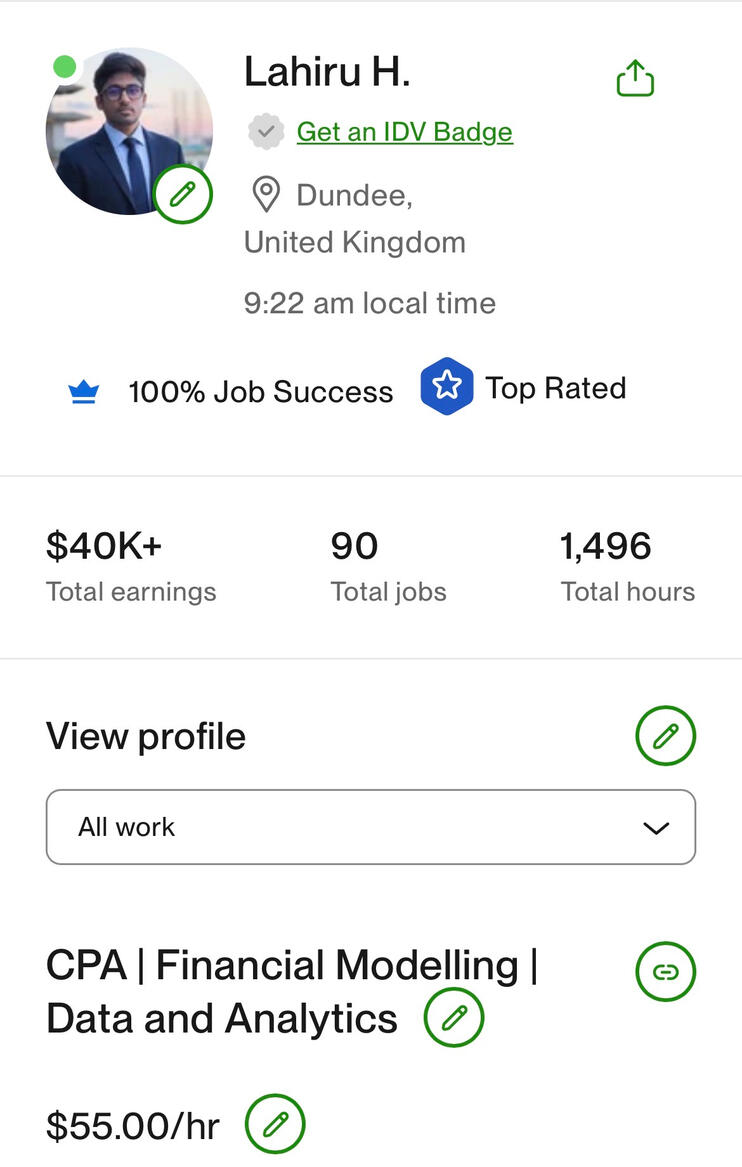Edit View profile section with pencil icon
Image resolution: width=742 pixels, height=1167 pixels.
click(x=665, y=737)
